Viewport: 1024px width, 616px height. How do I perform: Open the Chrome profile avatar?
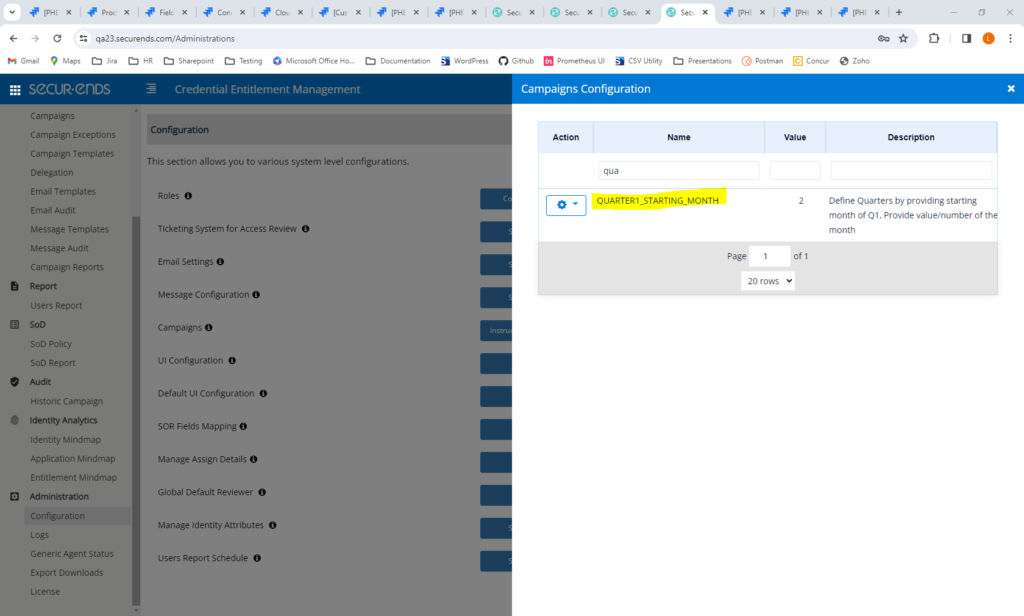coord(988,39)
